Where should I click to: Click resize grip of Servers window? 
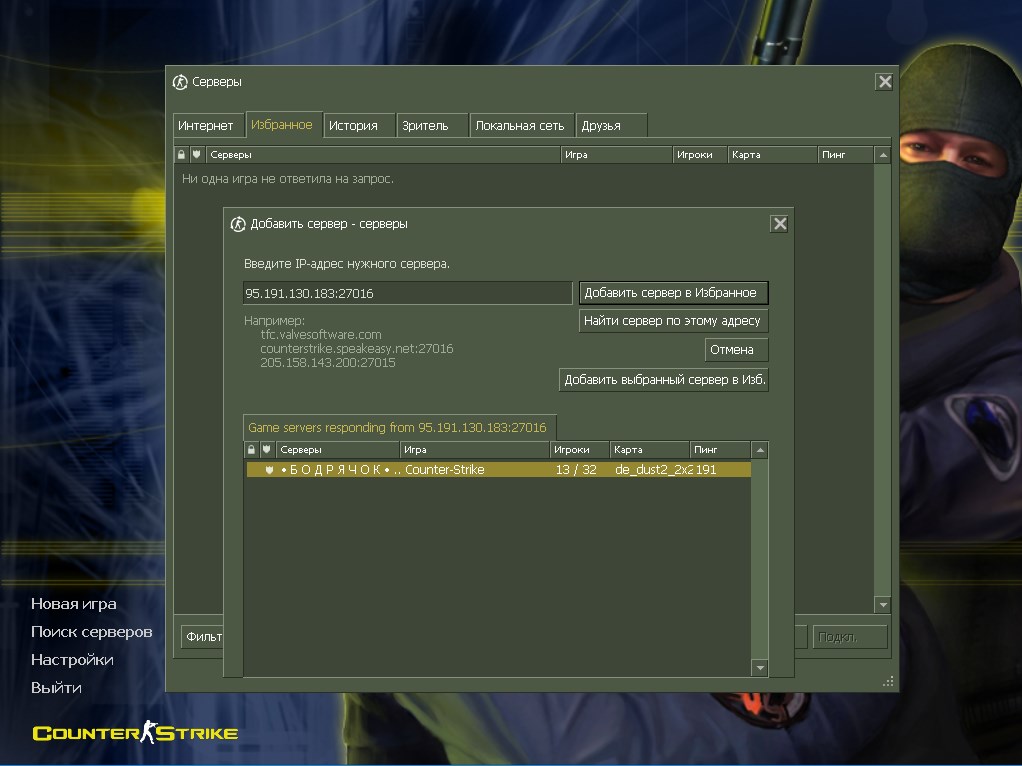click(x=888, y=681)
